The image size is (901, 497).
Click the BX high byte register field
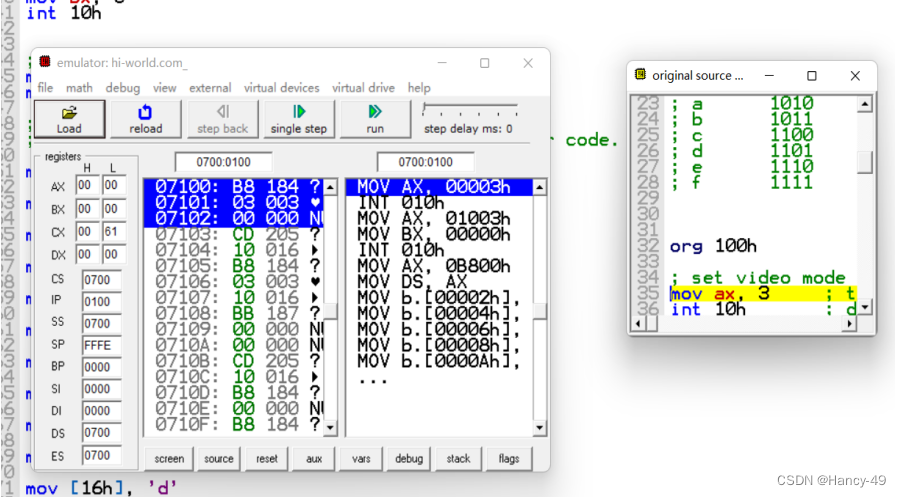pos(87,209)
